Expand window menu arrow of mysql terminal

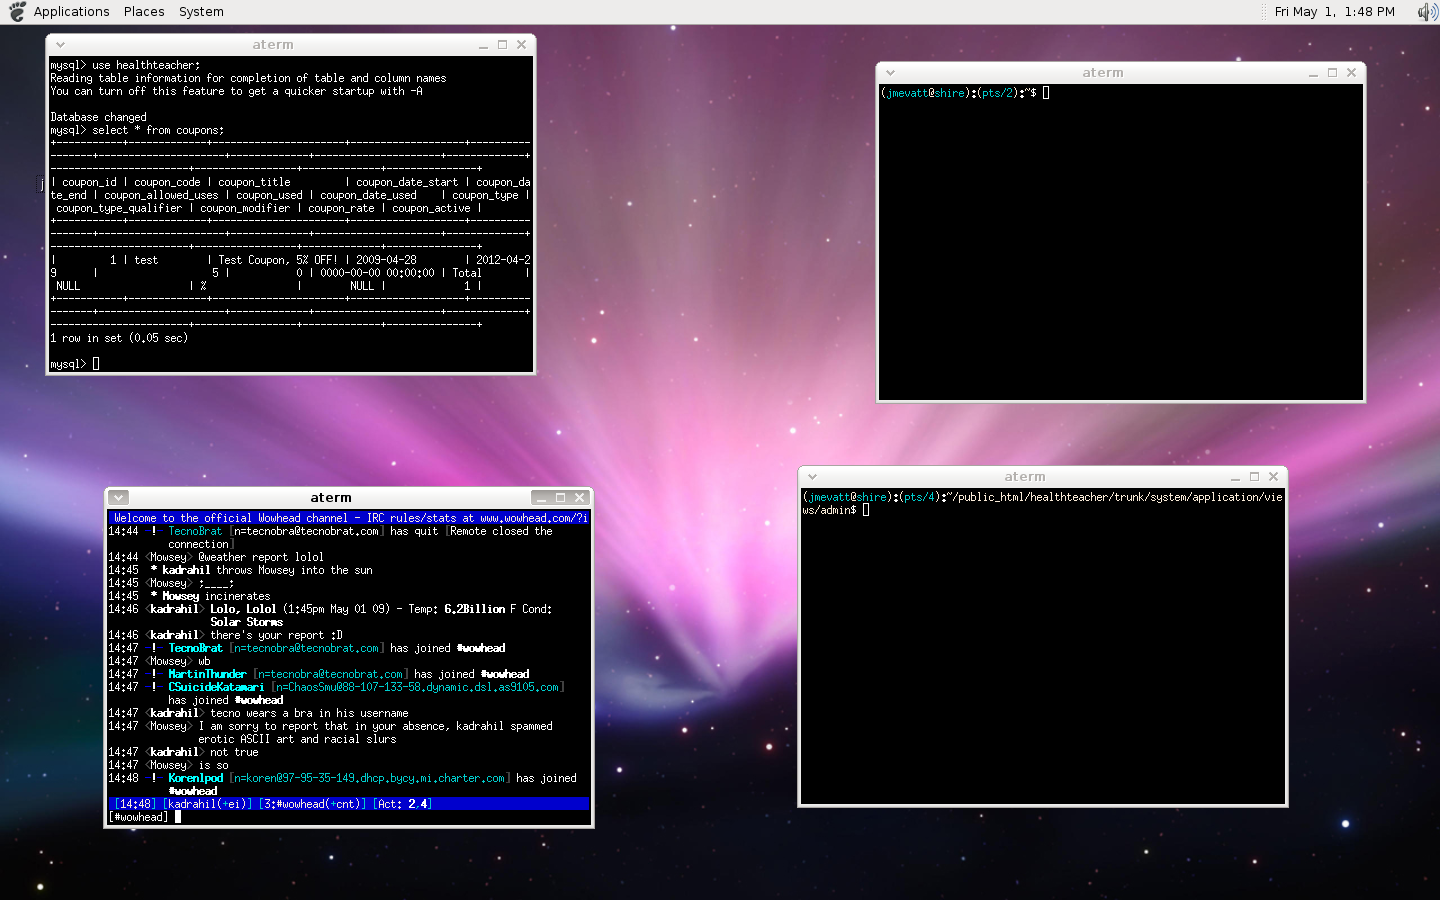click(60, 45)
